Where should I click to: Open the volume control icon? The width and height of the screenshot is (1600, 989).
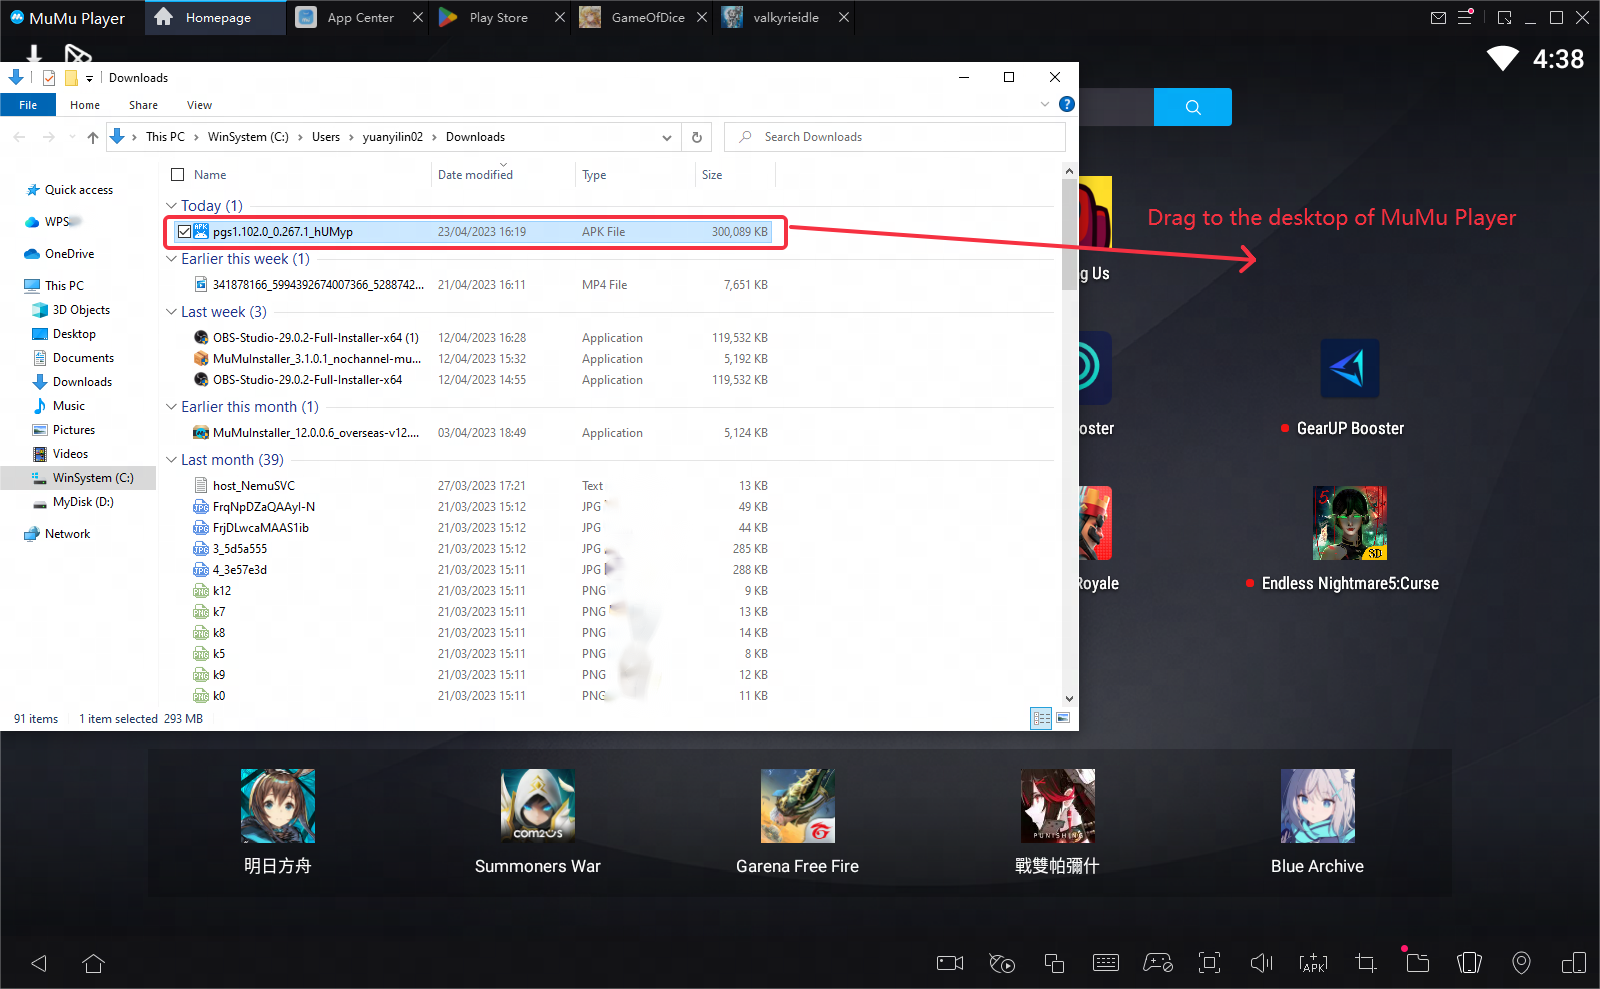pos(1262,963)
